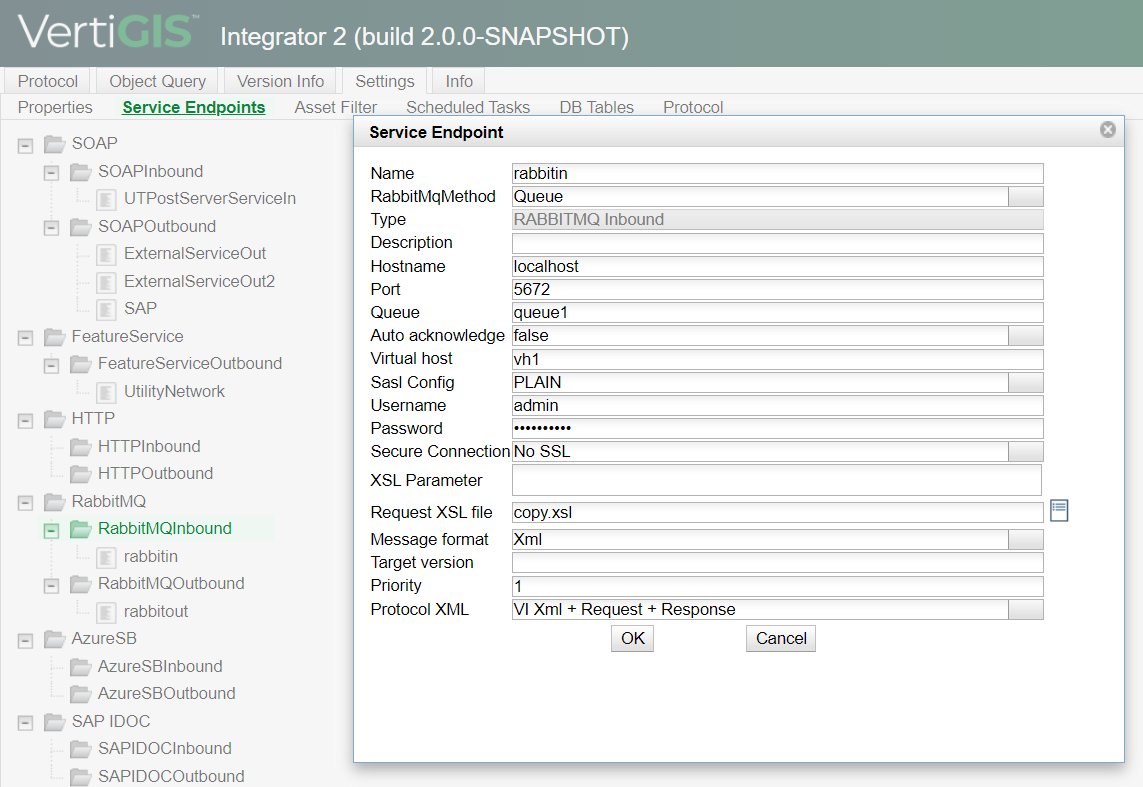Open the Scheduled Tasks sub-tab
This screenshot has width=1143, height=787.
468,107
